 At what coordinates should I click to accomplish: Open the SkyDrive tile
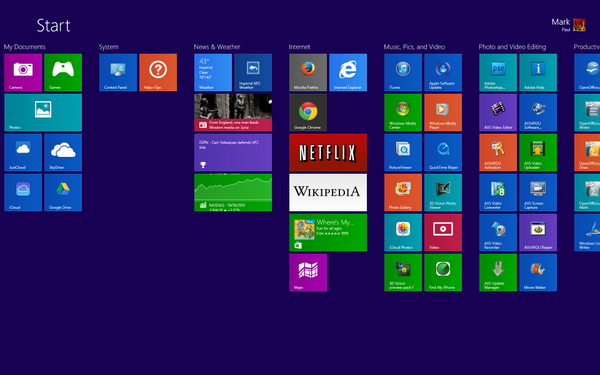point(63,152)
